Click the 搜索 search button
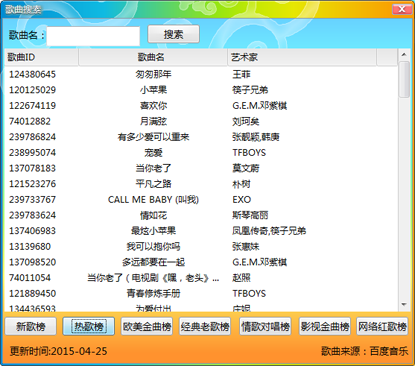The height and width of the screenshot is (366, 415). [x=173, y=34]
